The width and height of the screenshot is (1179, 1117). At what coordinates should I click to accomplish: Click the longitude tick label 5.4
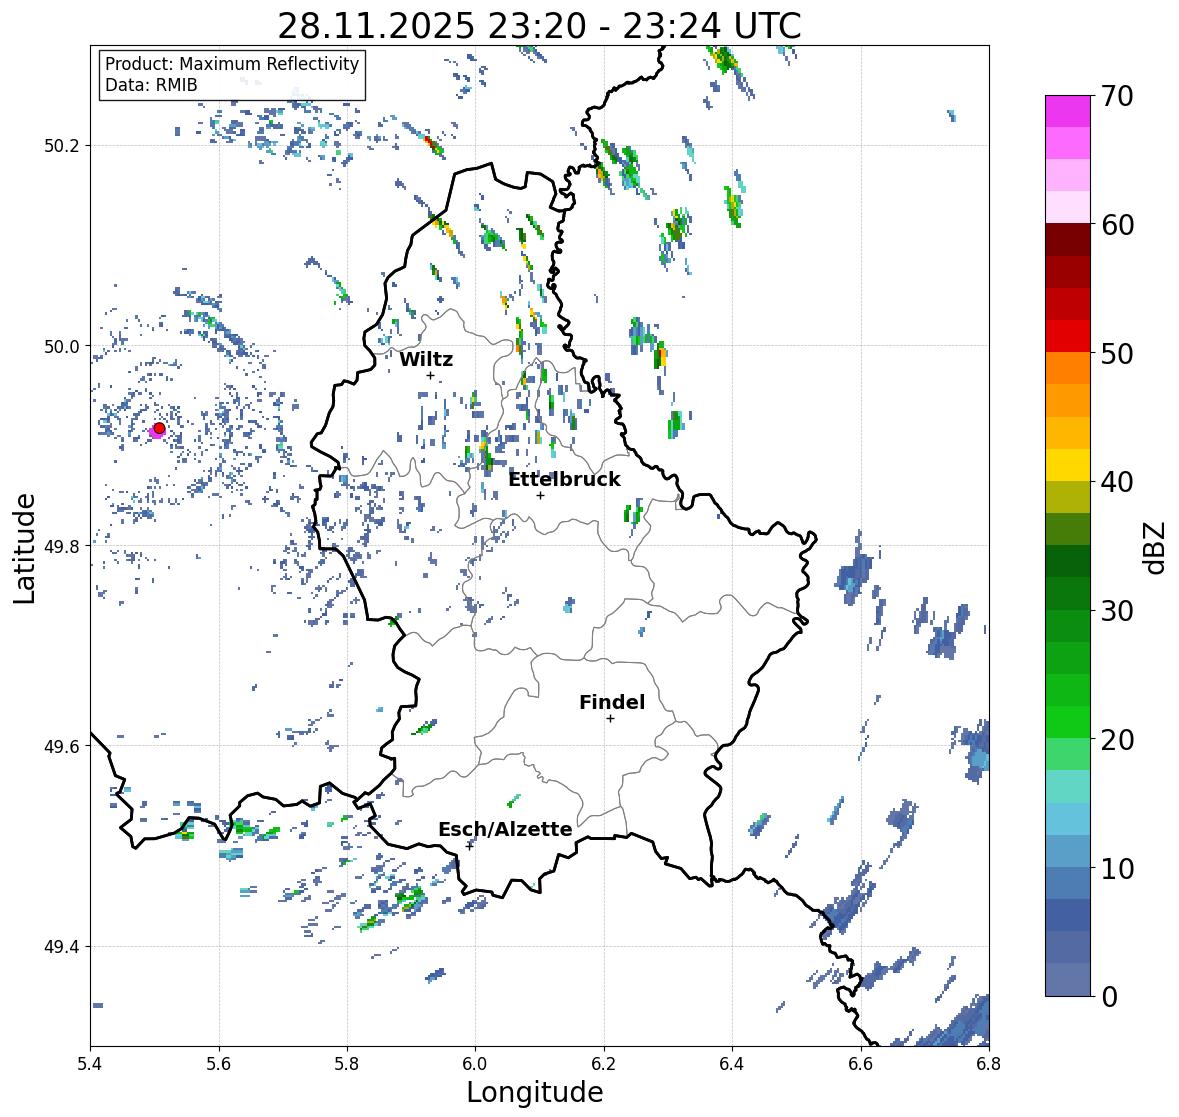point(90,1063)
